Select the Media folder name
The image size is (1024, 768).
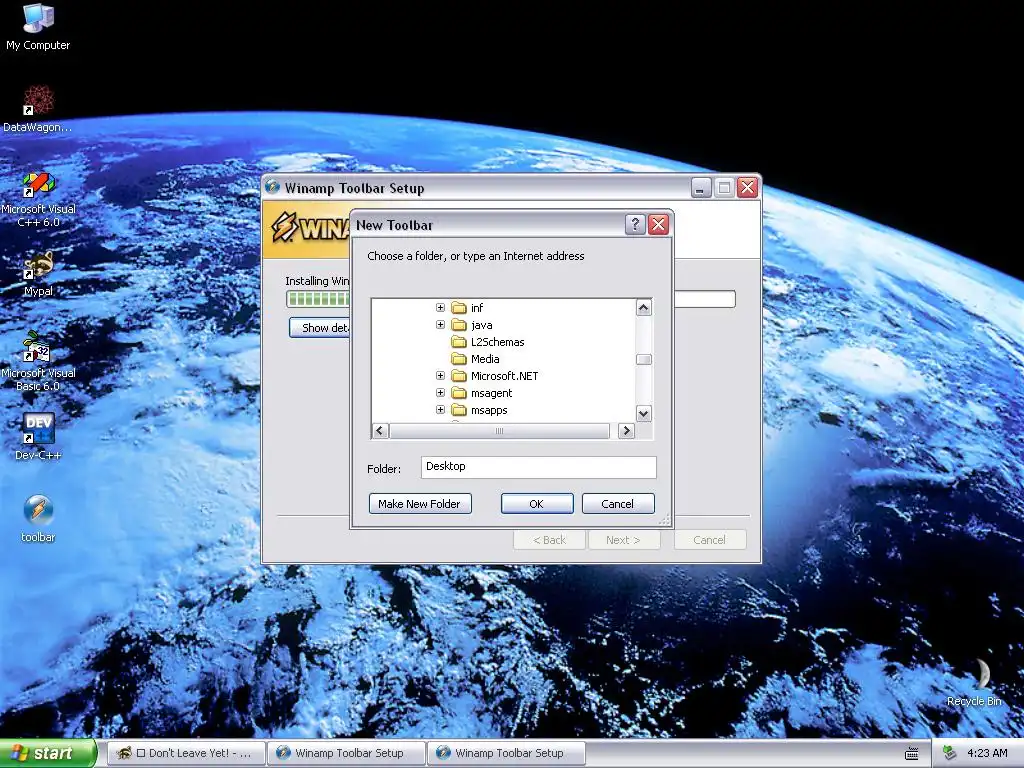click(485, 359)
